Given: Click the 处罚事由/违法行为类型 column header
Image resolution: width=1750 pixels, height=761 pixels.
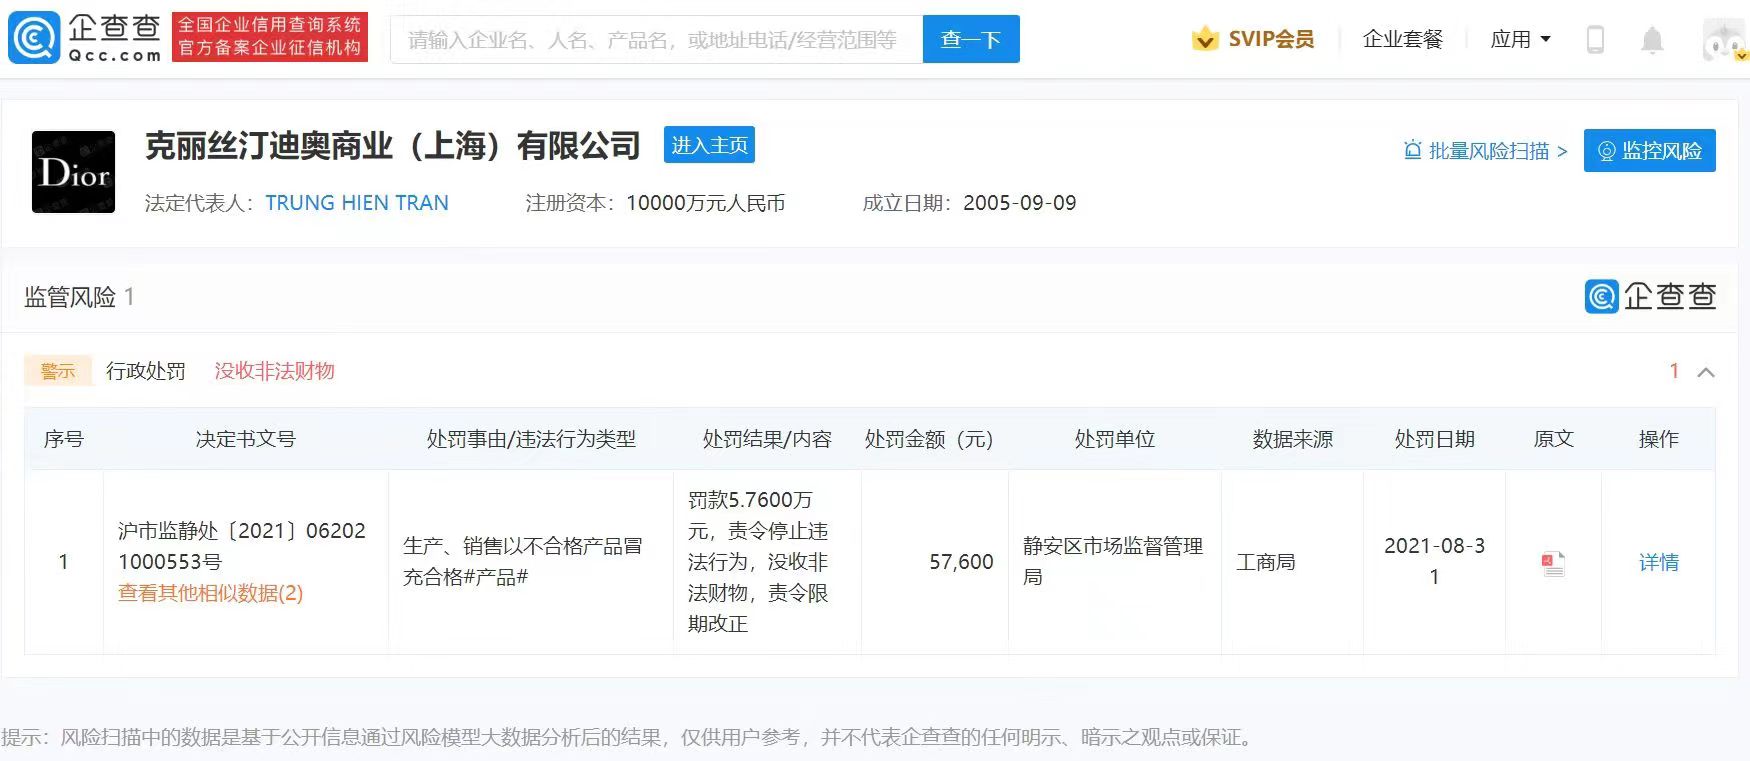Looking at the screenshot, I should coord(531,439).
